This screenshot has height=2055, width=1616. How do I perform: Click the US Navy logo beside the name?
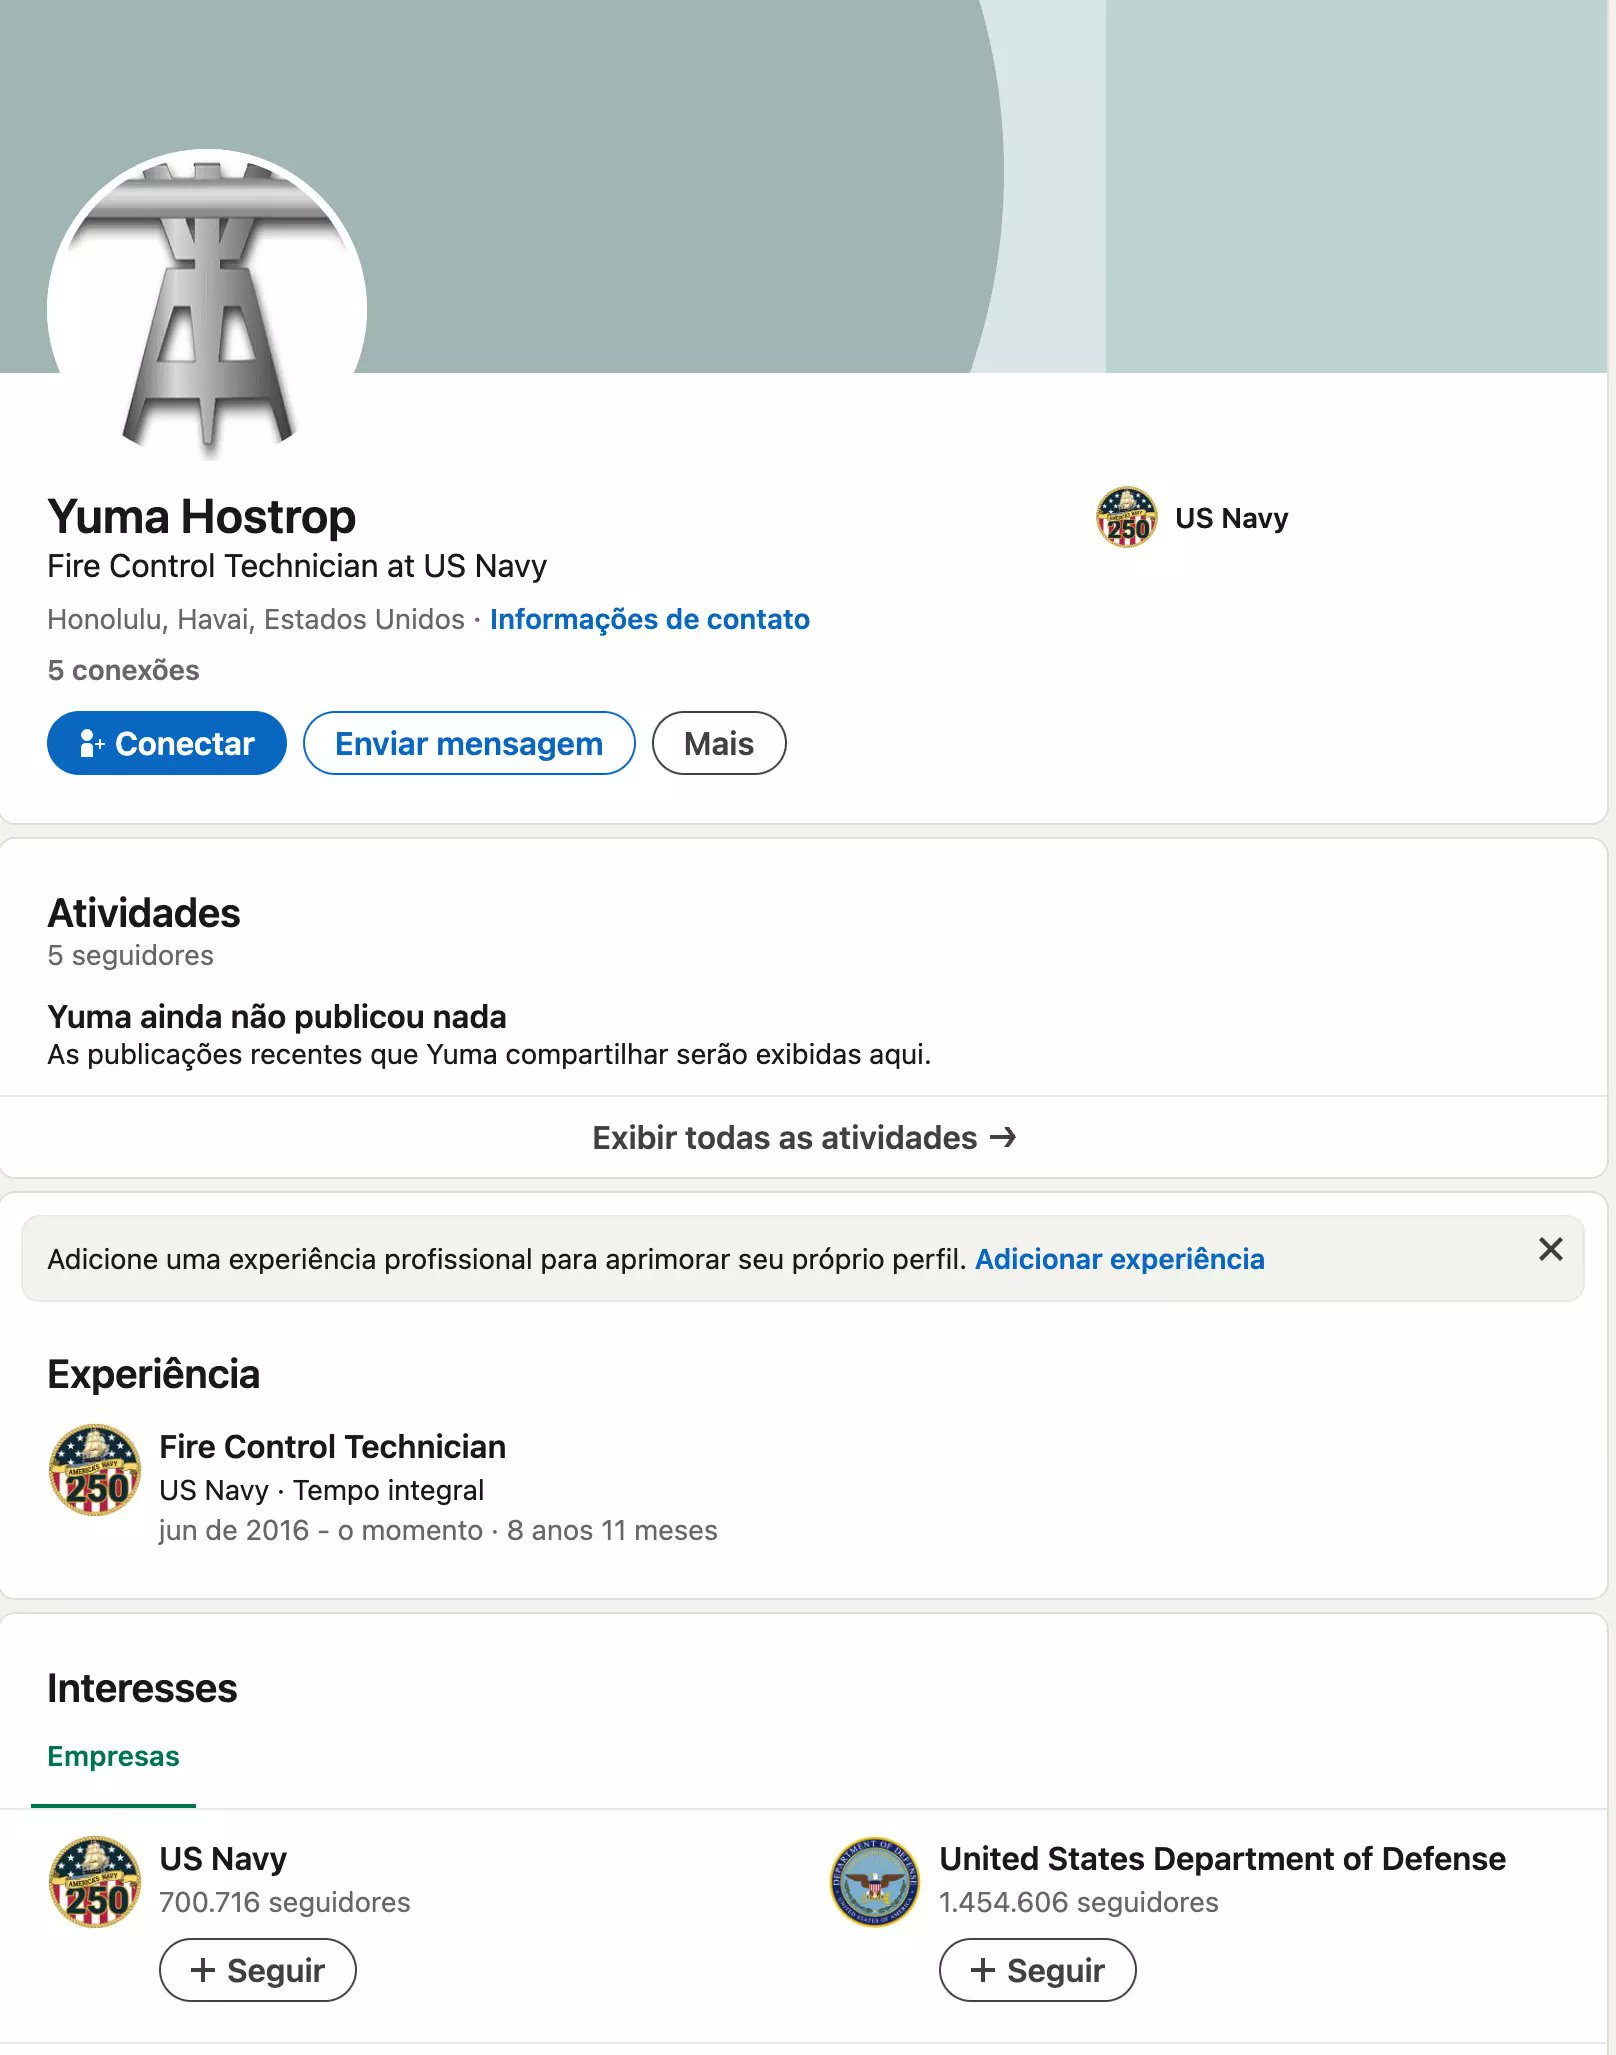[x=1126, y=518]
